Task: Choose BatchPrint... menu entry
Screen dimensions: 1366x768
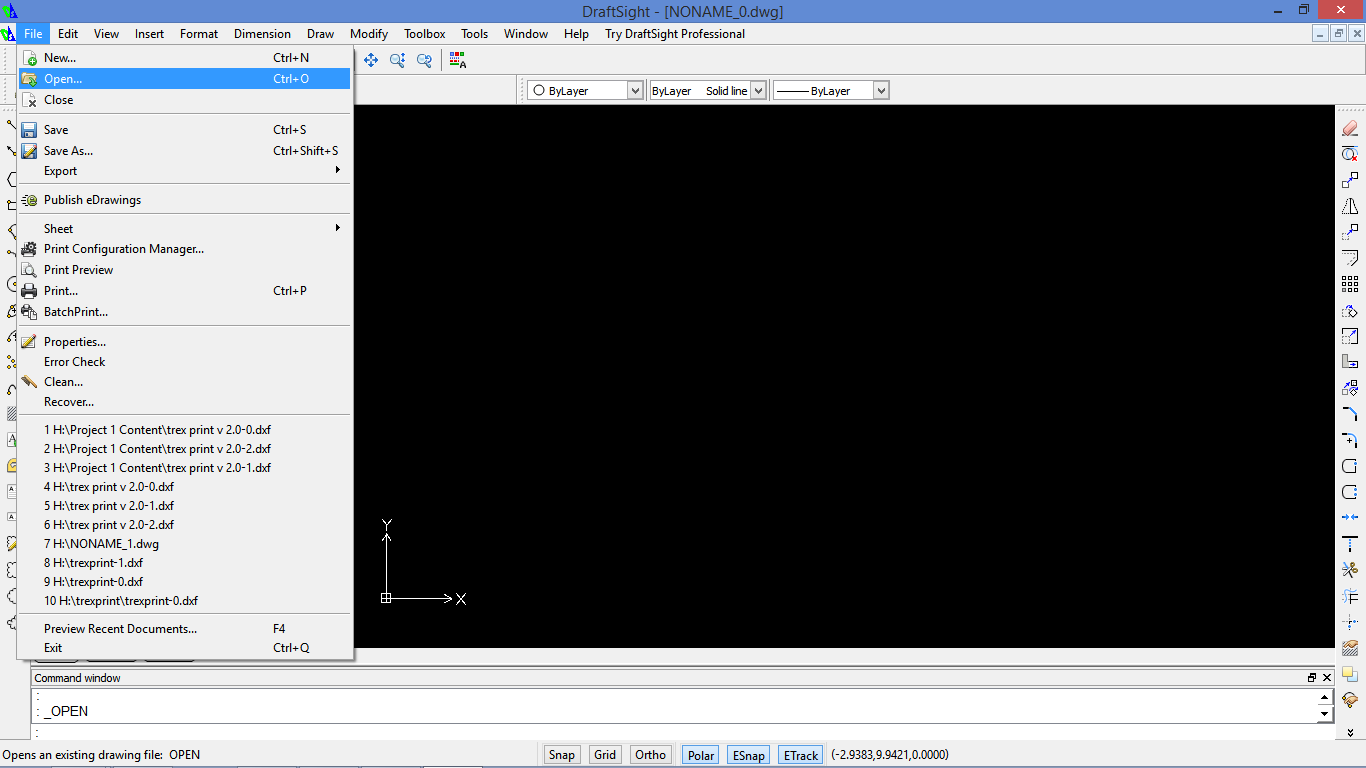Action: click(x=185, y=312)
